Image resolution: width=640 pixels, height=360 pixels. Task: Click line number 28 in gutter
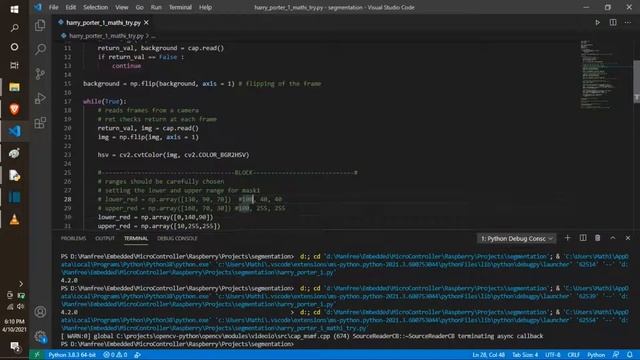[x=67, y=199]
